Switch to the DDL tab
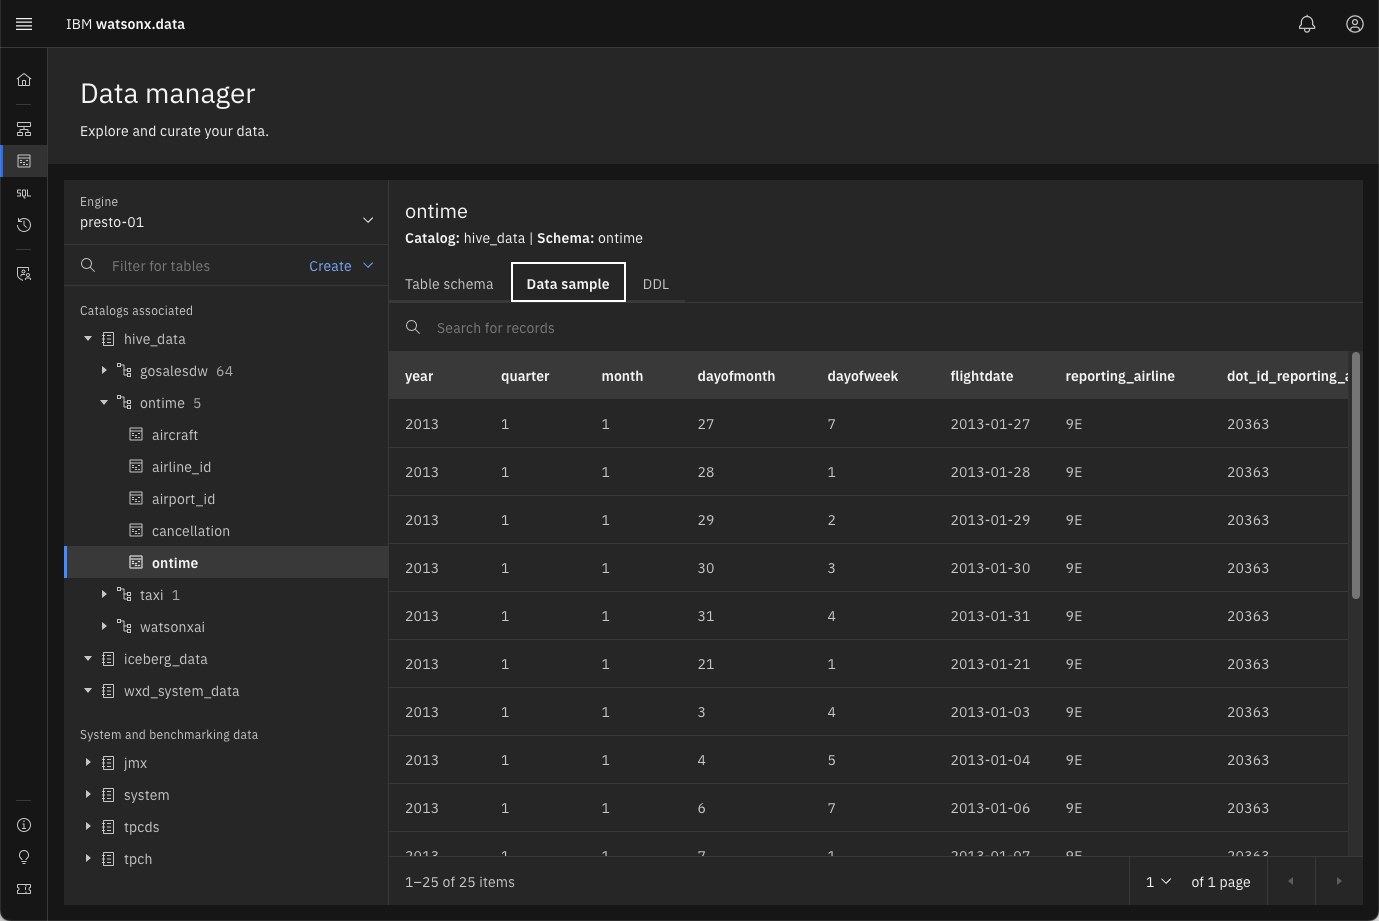This screenshot has width=1379, height=921. [656, 283]
